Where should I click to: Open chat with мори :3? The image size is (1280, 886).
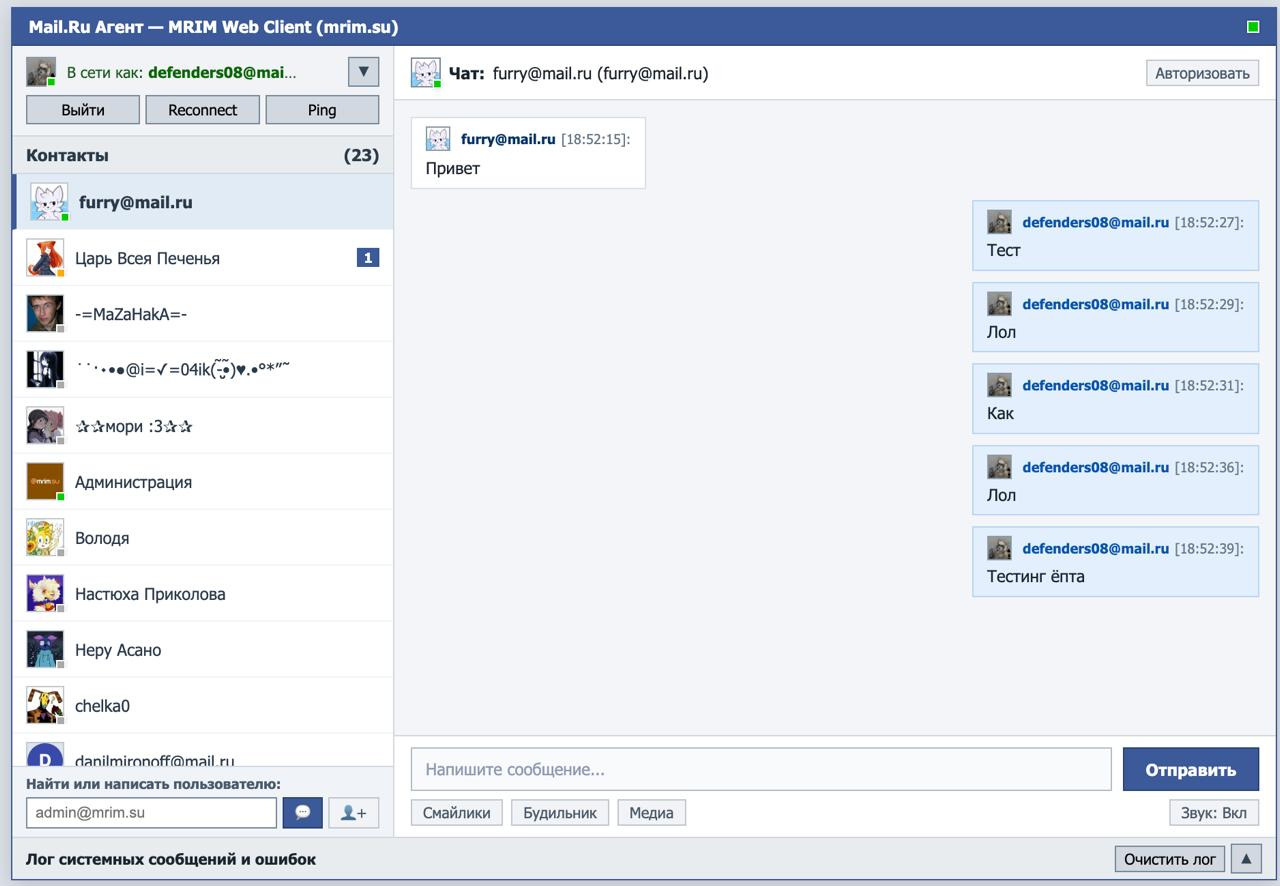coord(203,426)
